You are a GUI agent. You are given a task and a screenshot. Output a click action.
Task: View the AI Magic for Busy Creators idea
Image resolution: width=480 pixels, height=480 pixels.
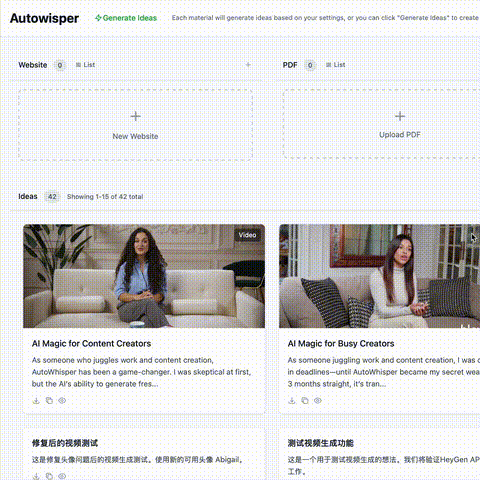coord(318,400)
